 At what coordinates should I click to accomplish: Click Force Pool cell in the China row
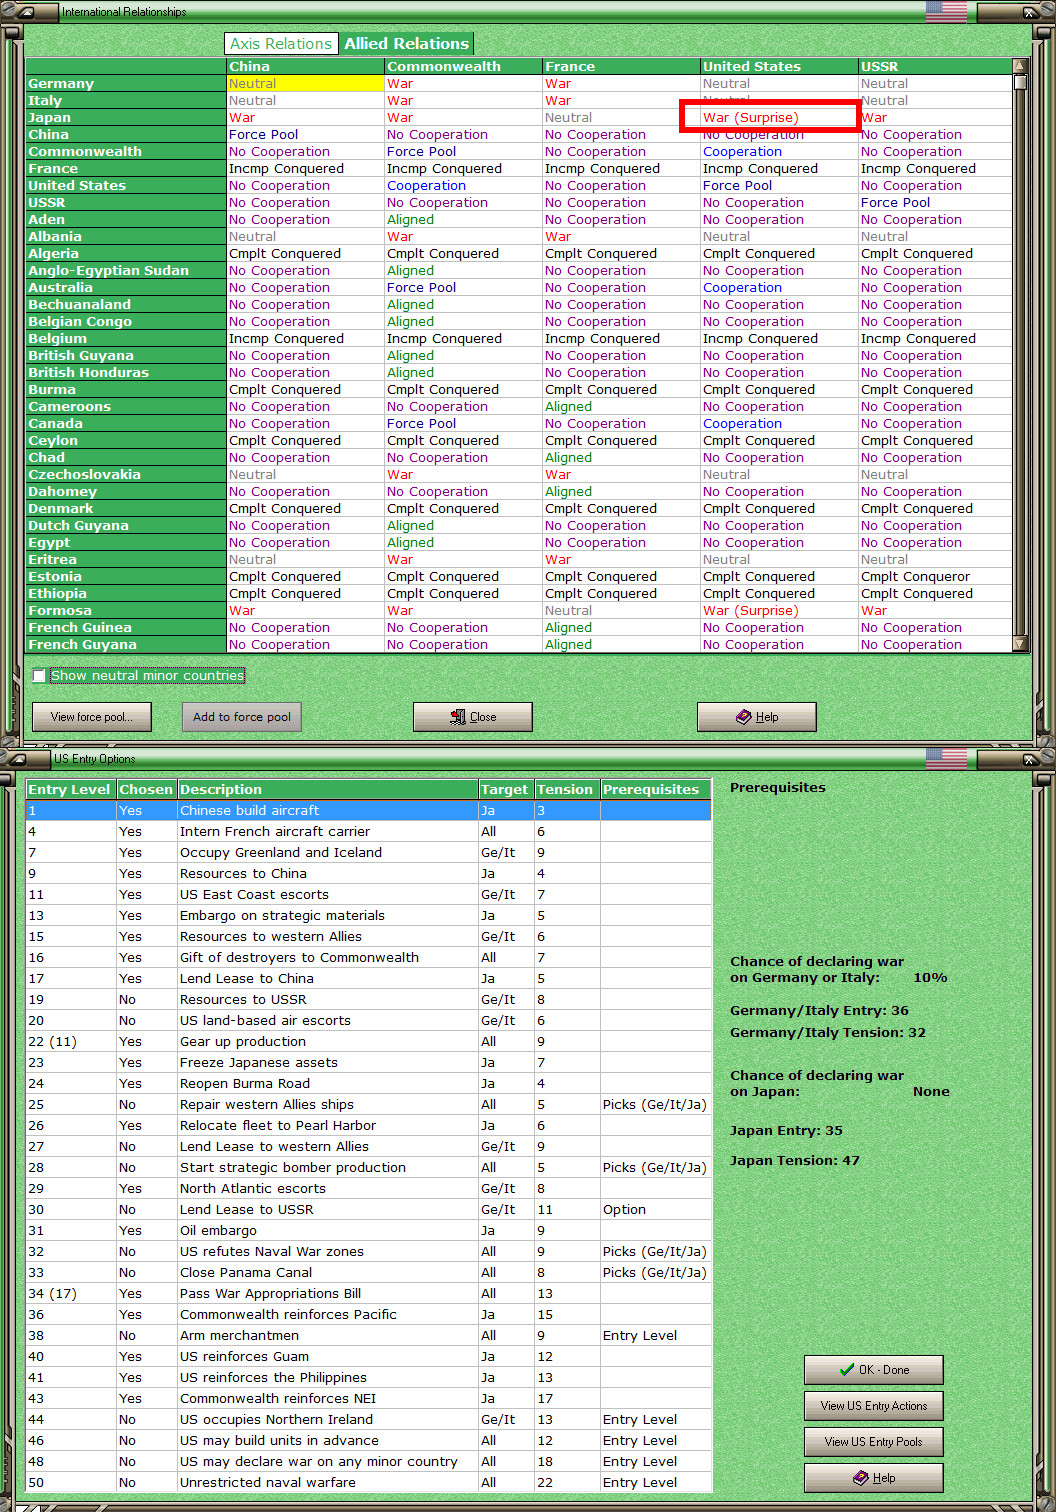point(305,135)
